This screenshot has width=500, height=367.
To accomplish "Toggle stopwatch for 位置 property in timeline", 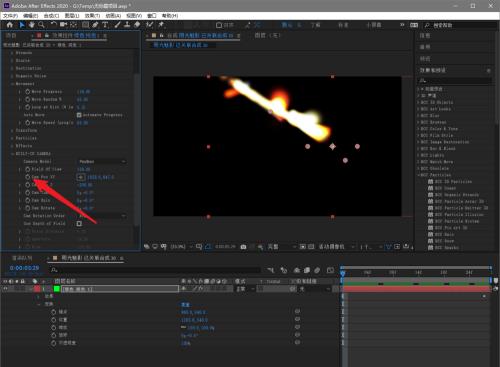I will pos(53,319).
